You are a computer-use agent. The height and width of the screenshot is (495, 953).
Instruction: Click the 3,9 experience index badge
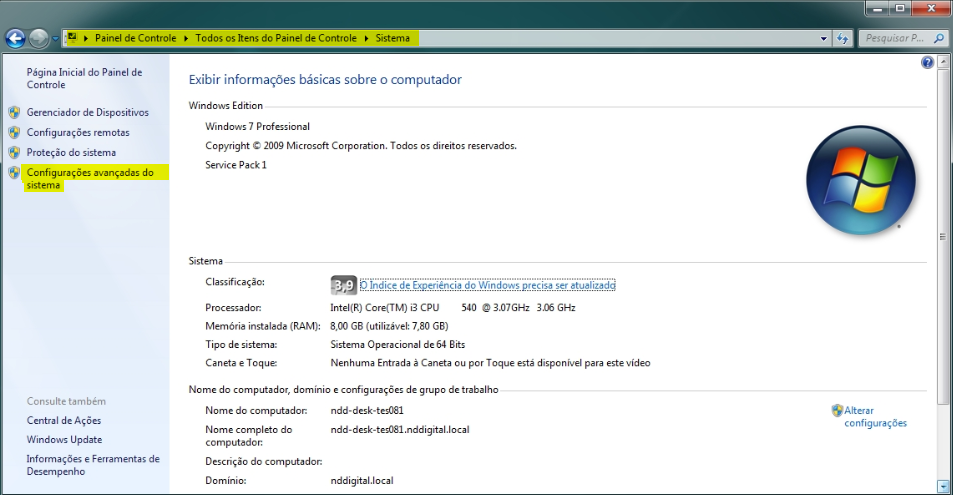(343, 285)
